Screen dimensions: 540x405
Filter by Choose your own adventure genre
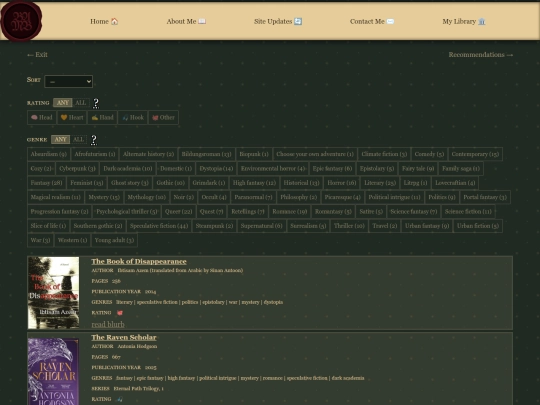tap(315, 154)
